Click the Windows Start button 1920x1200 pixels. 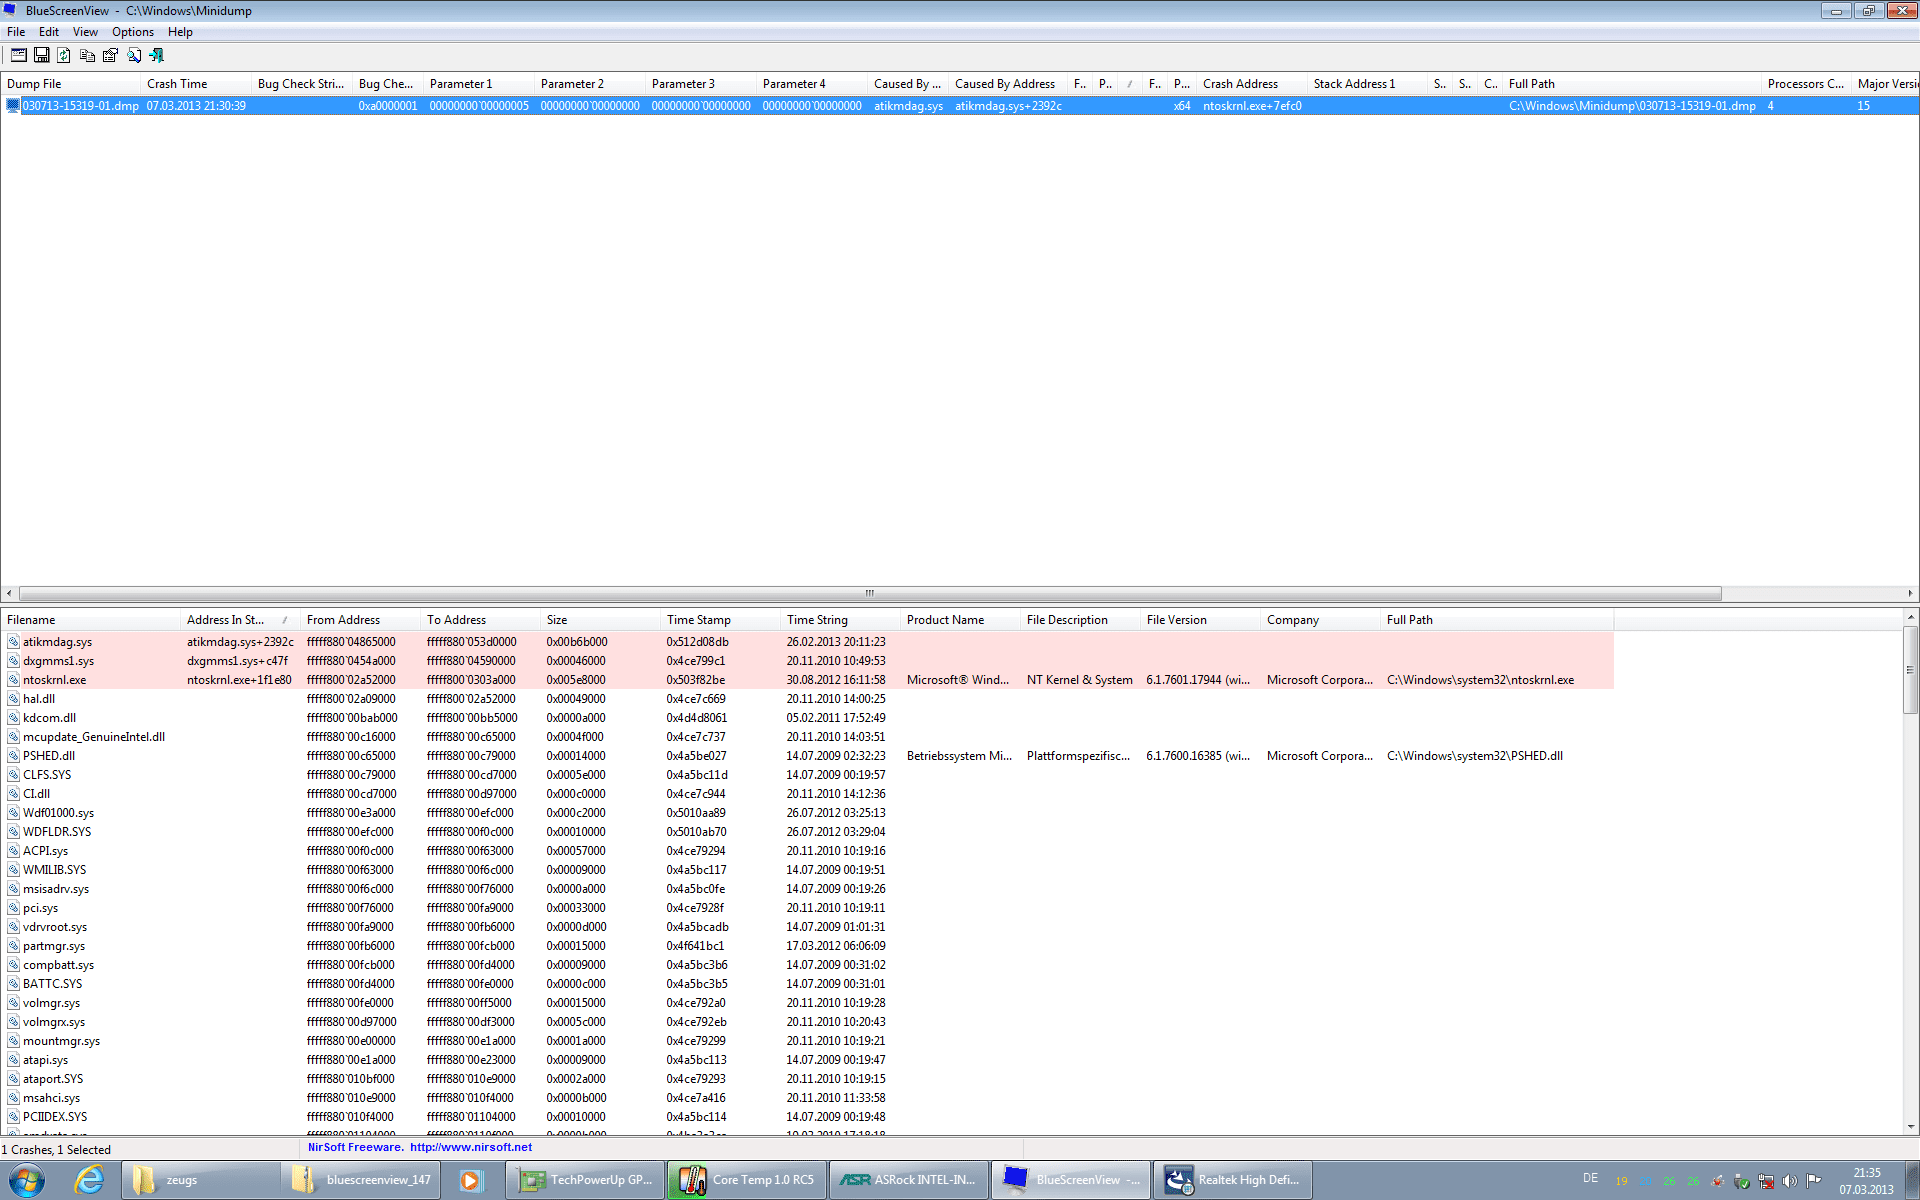coord(26,1180)
